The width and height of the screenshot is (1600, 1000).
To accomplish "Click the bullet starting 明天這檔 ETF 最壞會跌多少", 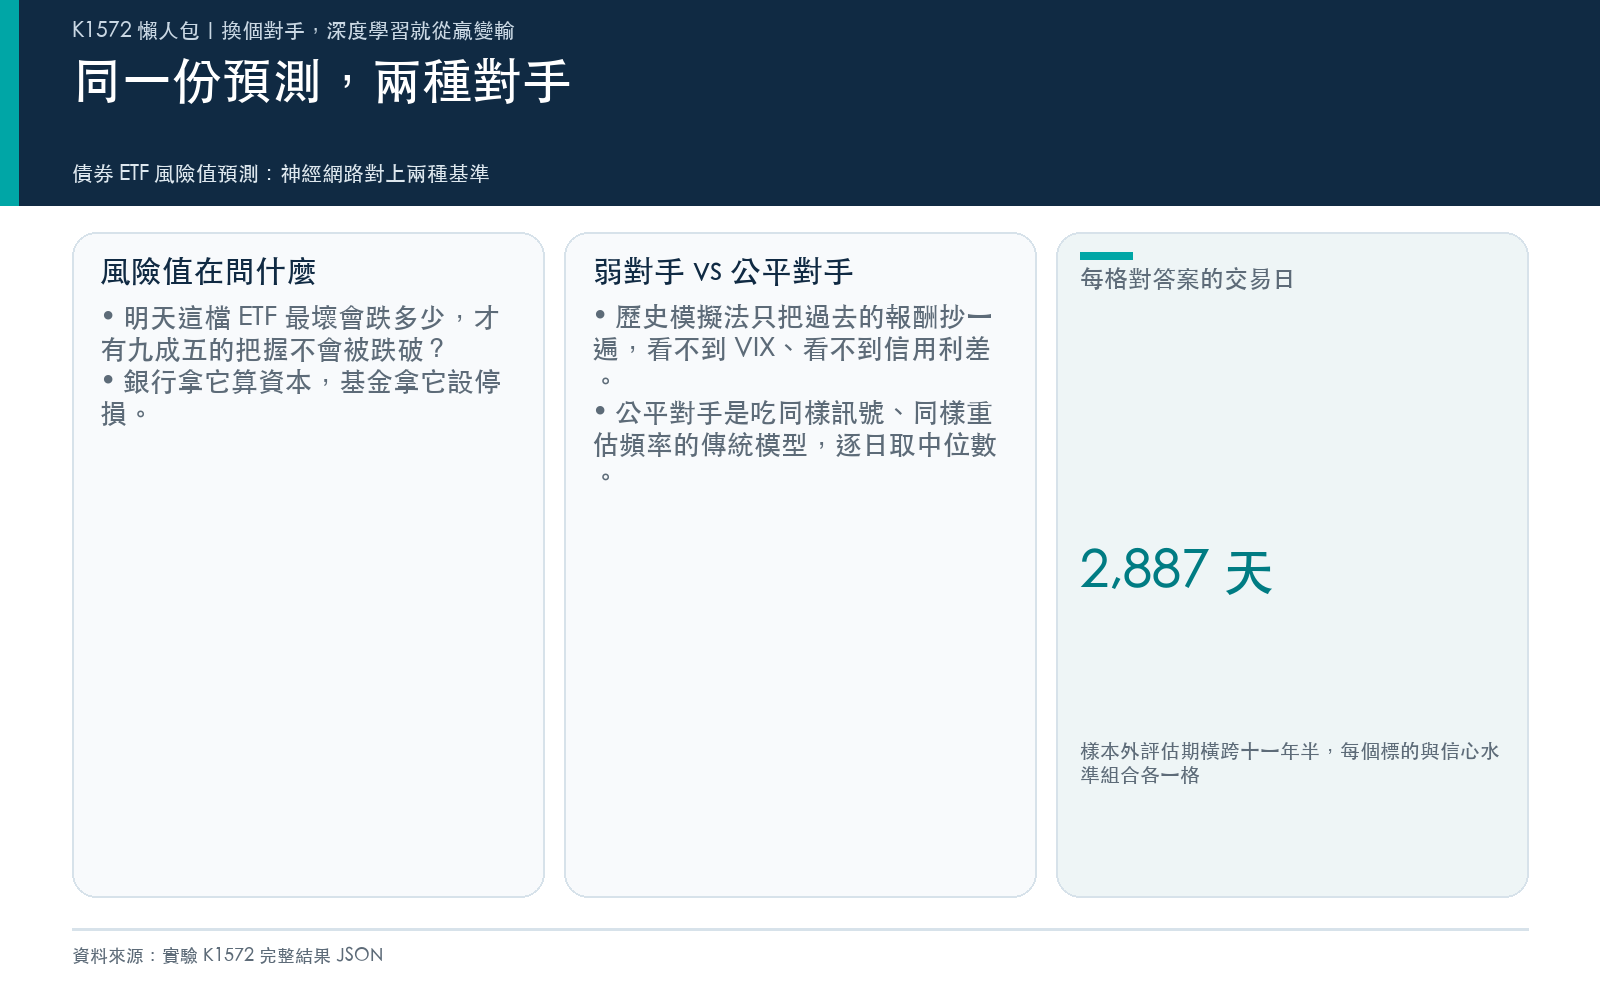I will click(300, 334).
